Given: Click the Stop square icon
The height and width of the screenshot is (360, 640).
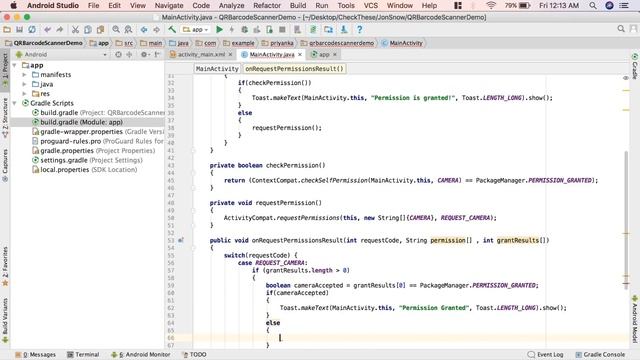Looking at the screenshot, I should [x=282, y=29].
